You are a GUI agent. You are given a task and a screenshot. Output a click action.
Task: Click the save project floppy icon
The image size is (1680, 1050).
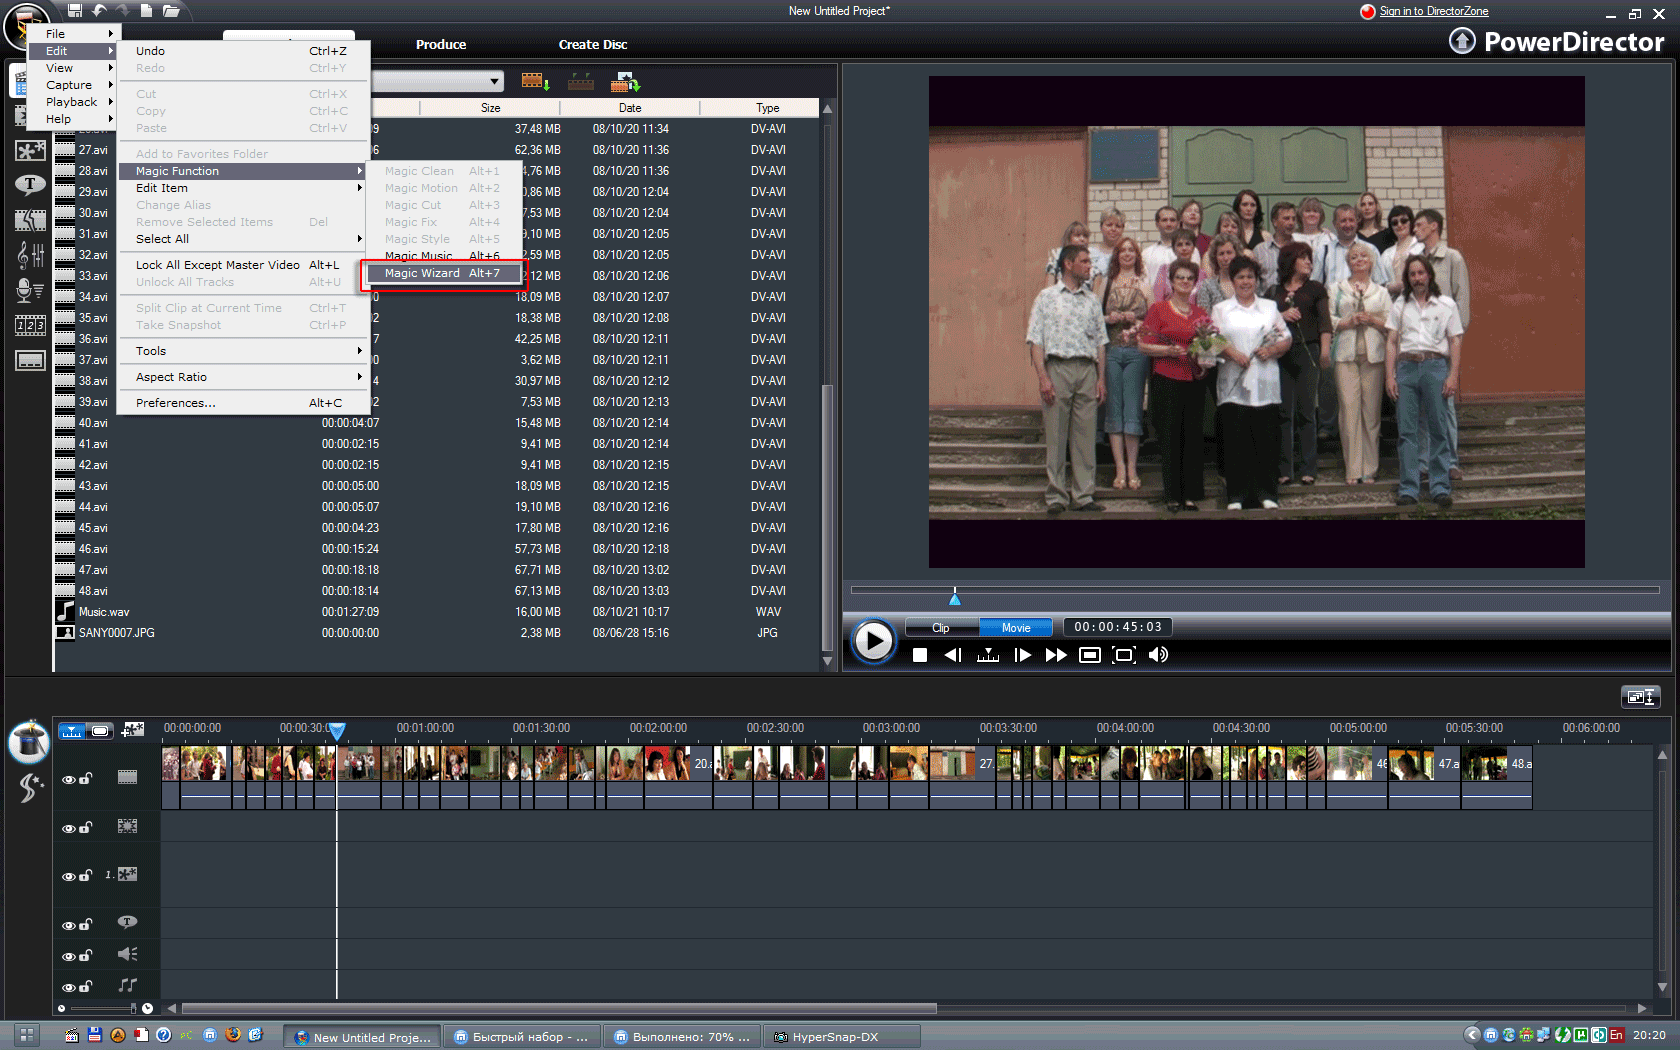pos(75,11)
